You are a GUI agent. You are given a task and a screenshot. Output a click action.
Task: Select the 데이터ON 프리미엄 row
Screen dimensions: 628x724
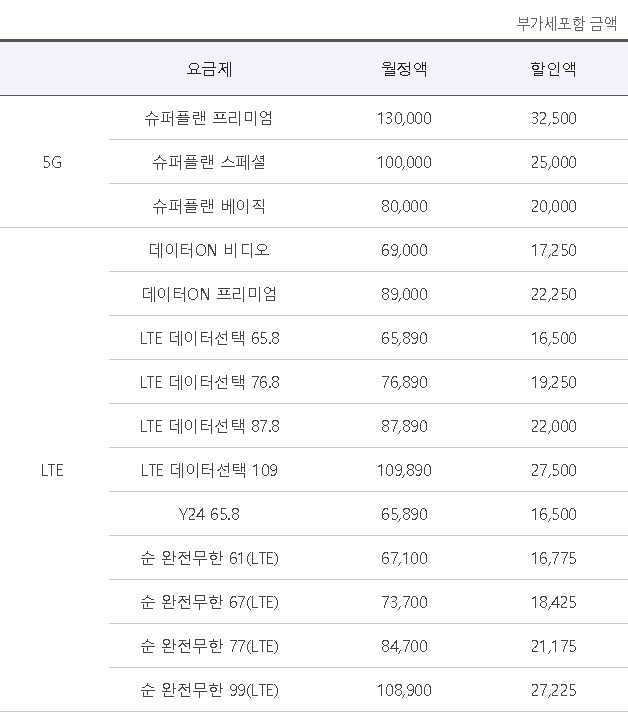(368, 294)
